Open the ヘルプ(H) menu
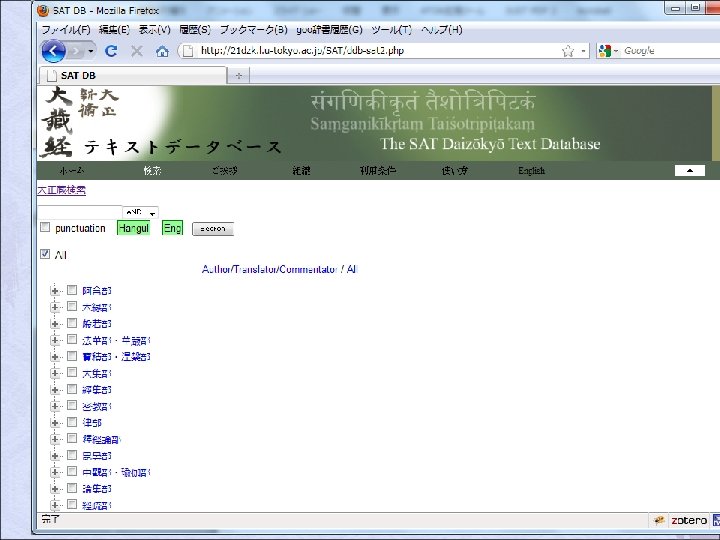The image size is (720, 540). 441,30
